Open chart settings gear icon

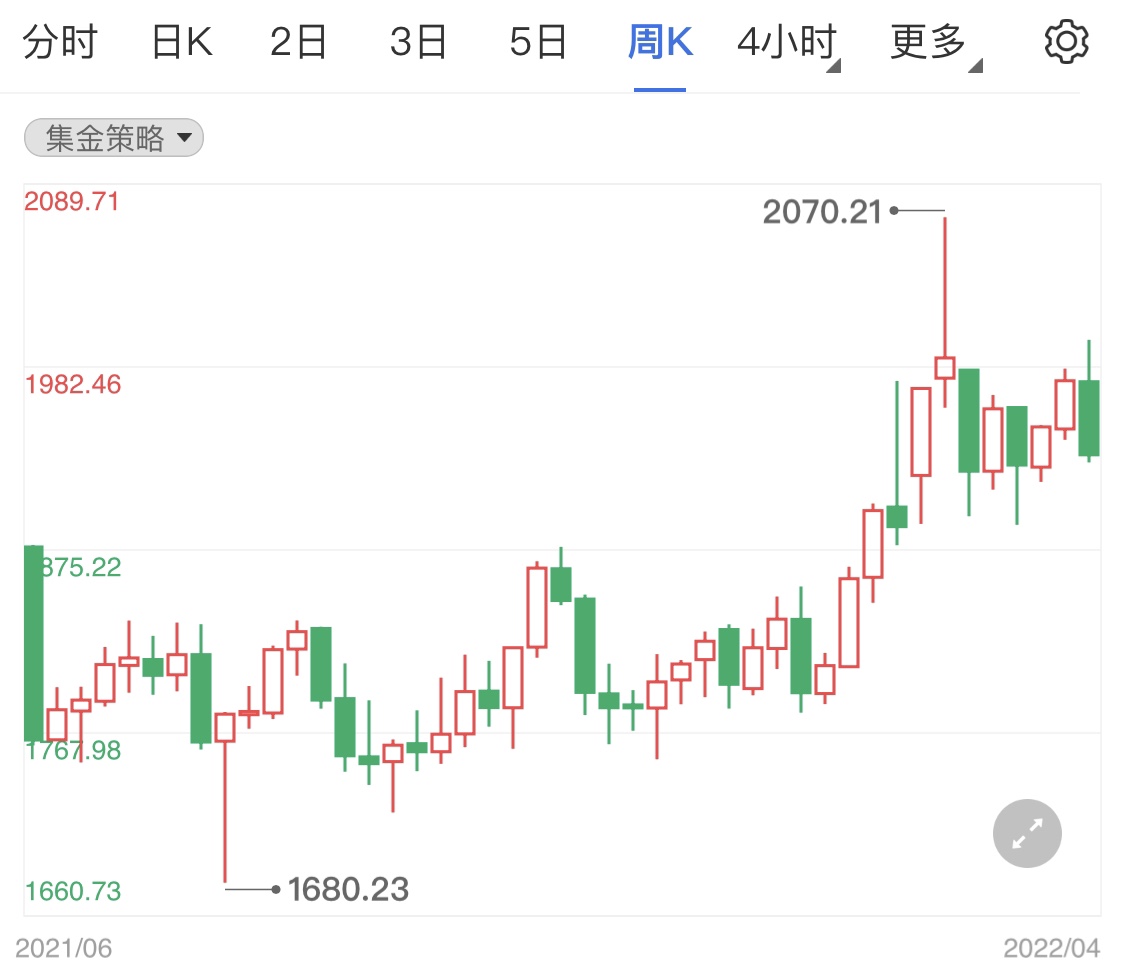coord(1065,43)
